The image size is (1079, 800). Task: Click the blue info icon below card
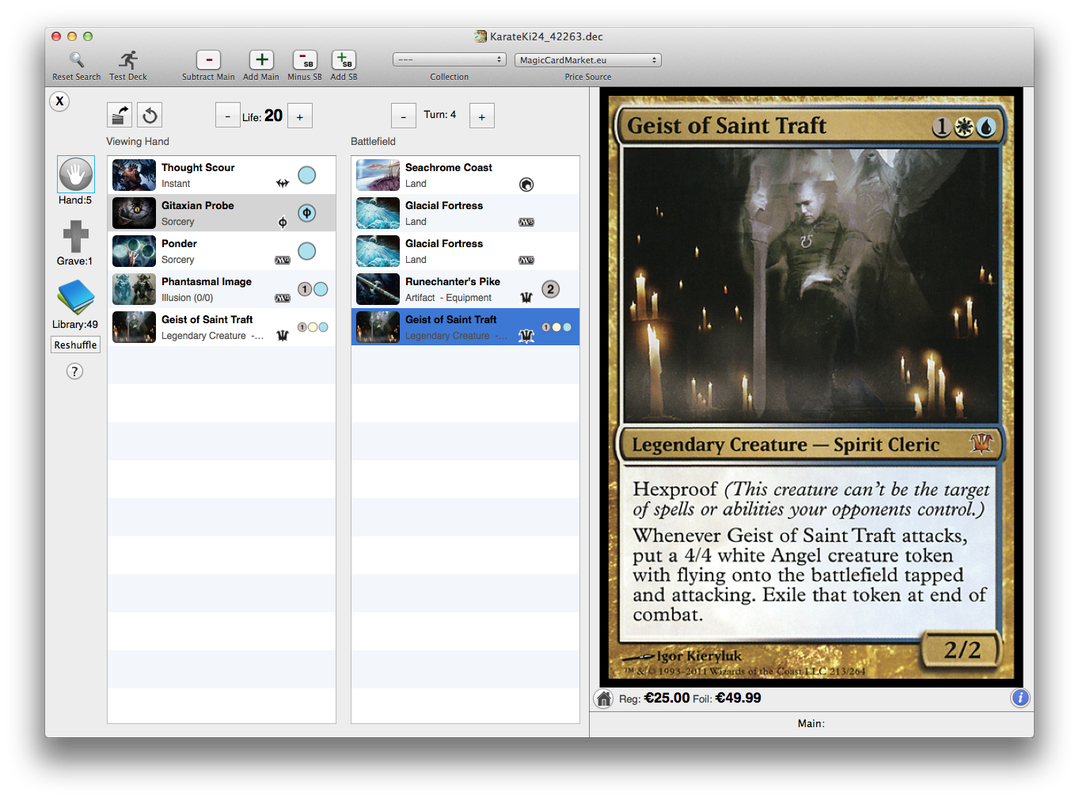(1020, 698)
